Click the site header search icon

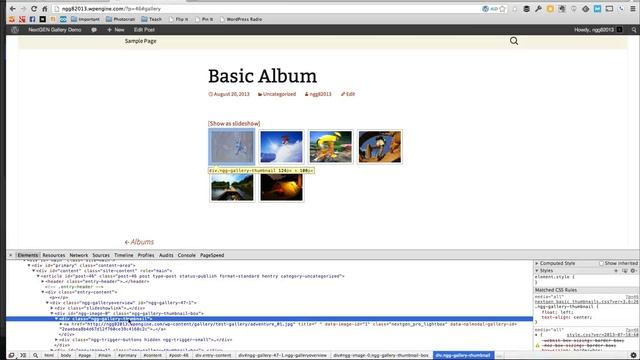tap(514, 41)
